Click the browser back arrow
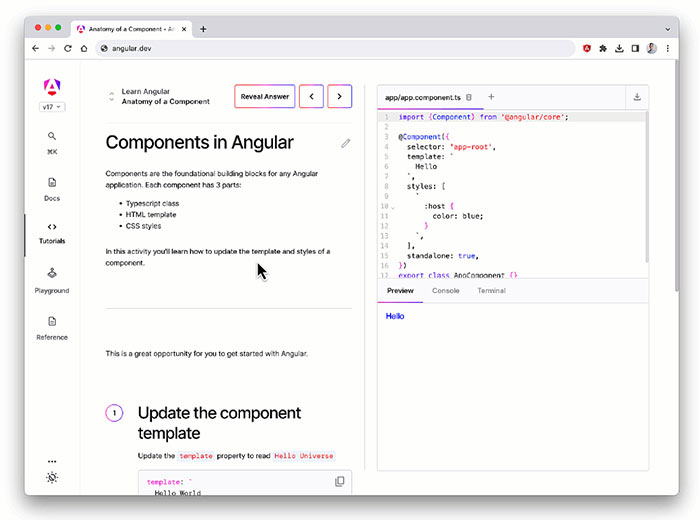700x520 pixels. tap(36, 48)
